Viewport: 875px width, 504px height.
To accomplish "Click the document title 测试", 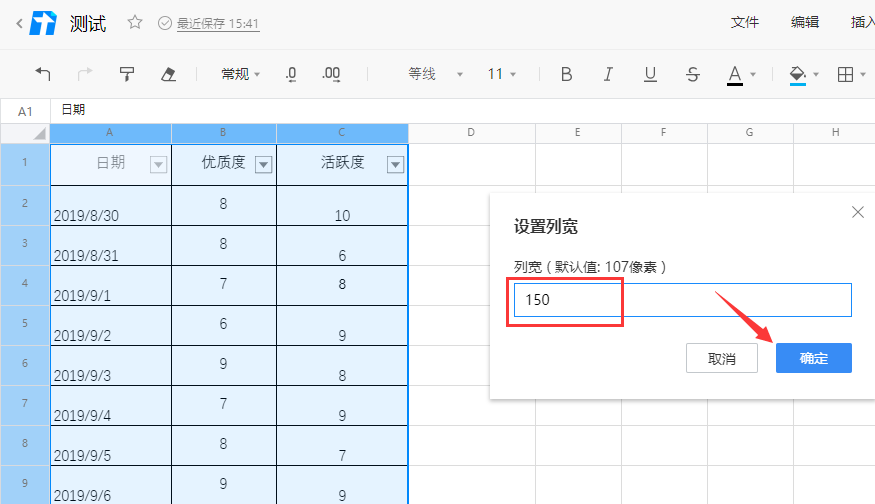I will pos(88,23).
